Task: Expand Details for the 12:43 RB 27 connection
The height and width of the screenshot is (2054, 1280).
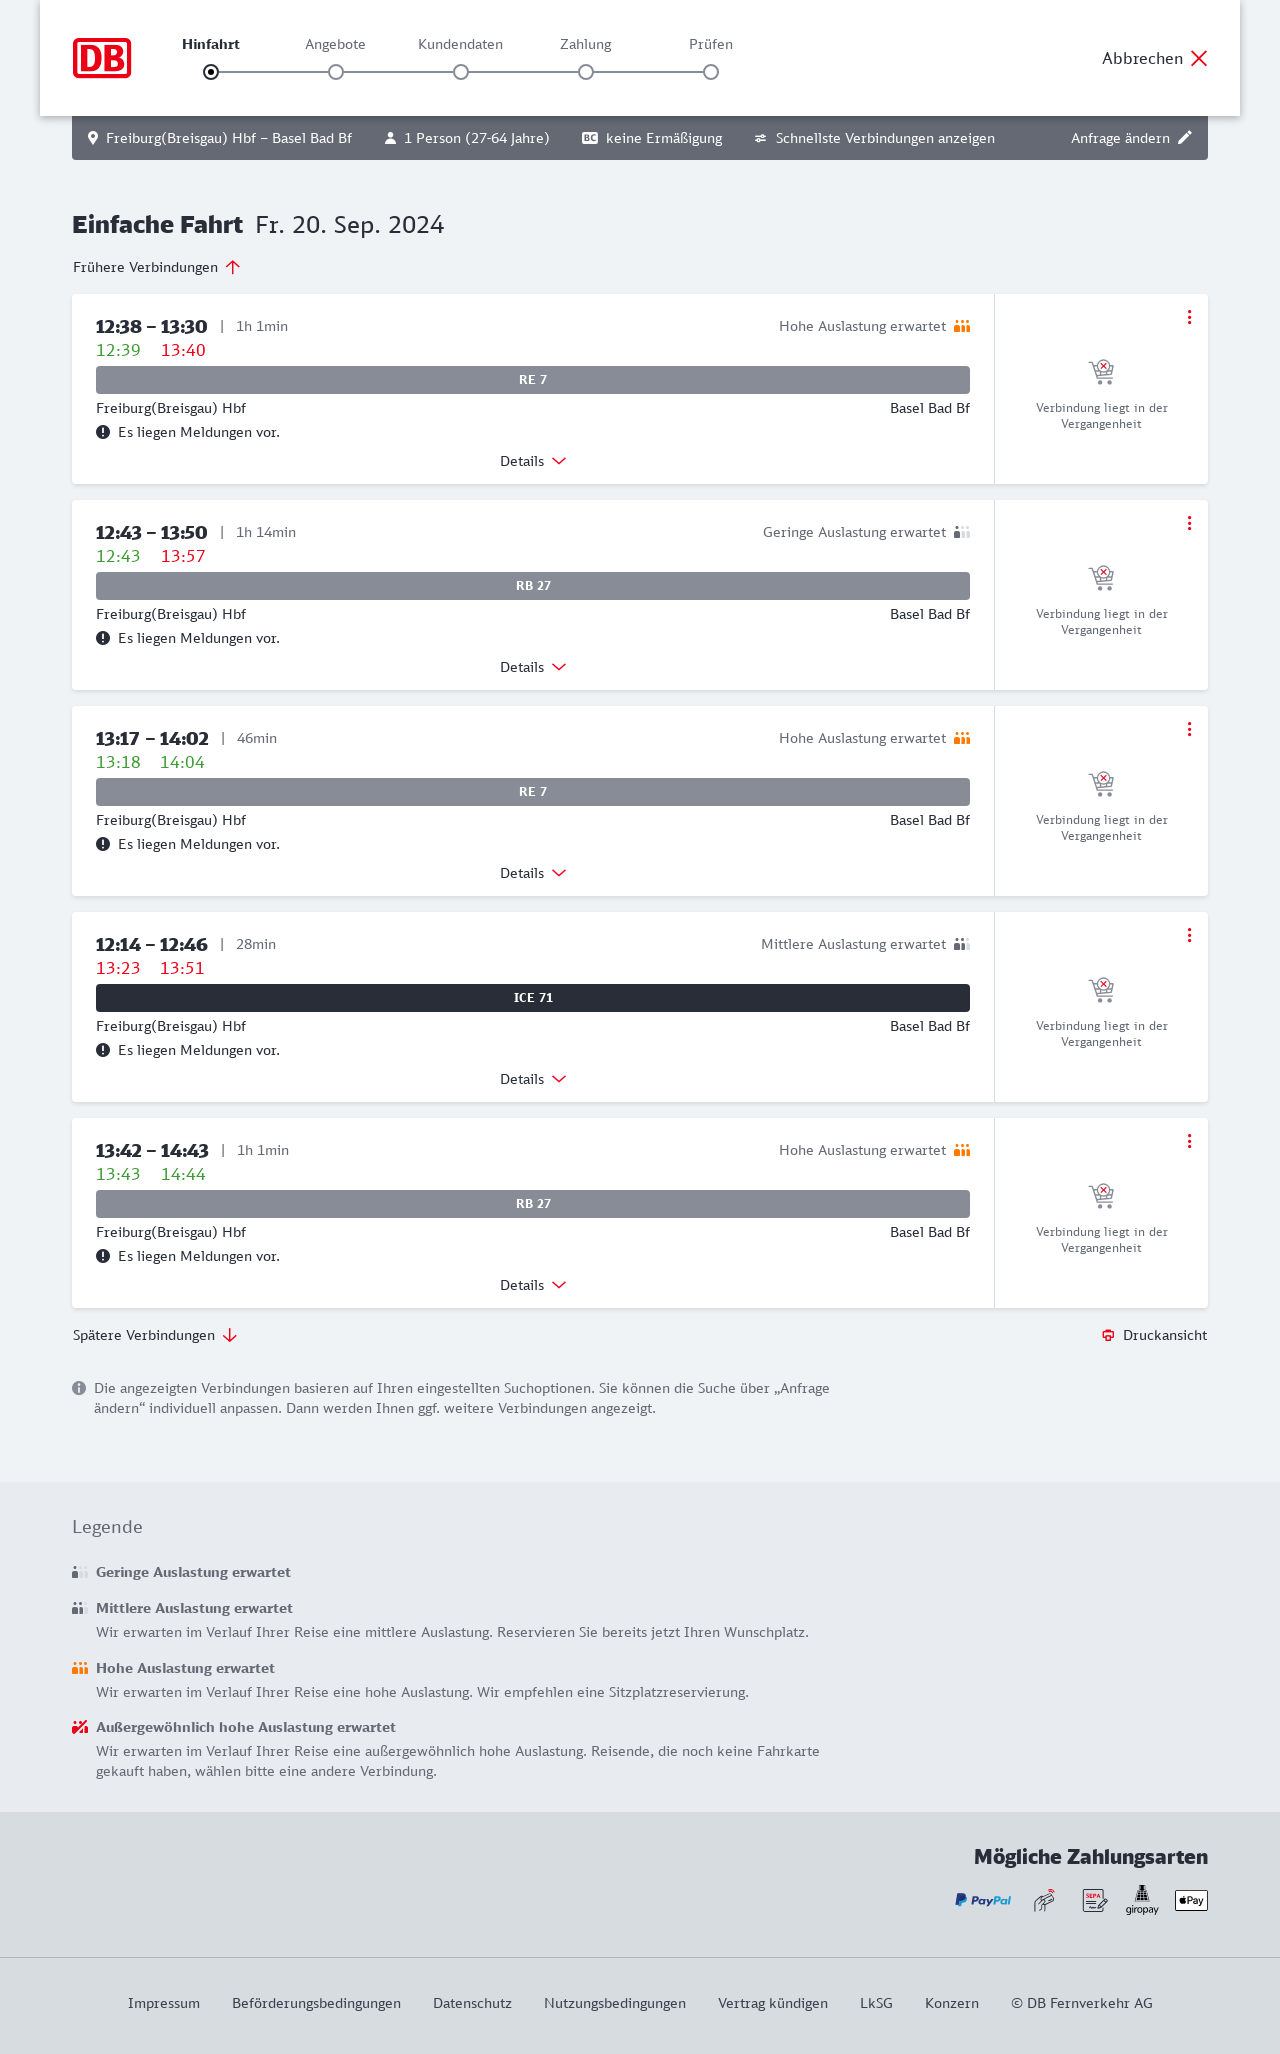Action: [533, 667]
